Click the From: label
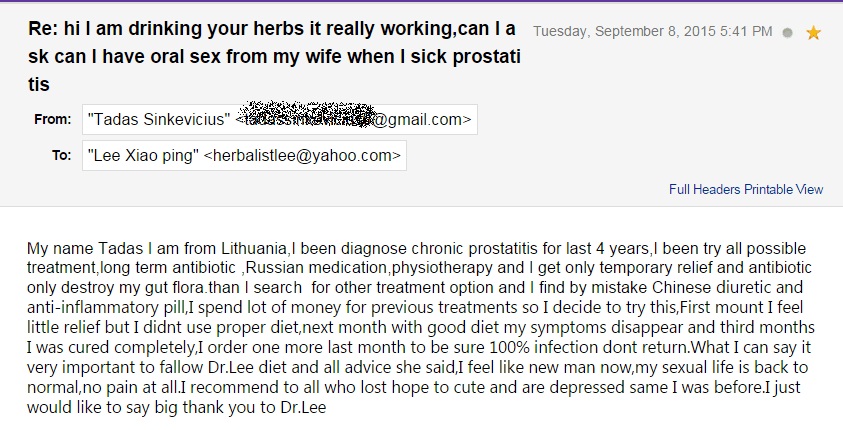This screenshot has height=430, width=843. (52, 119)
